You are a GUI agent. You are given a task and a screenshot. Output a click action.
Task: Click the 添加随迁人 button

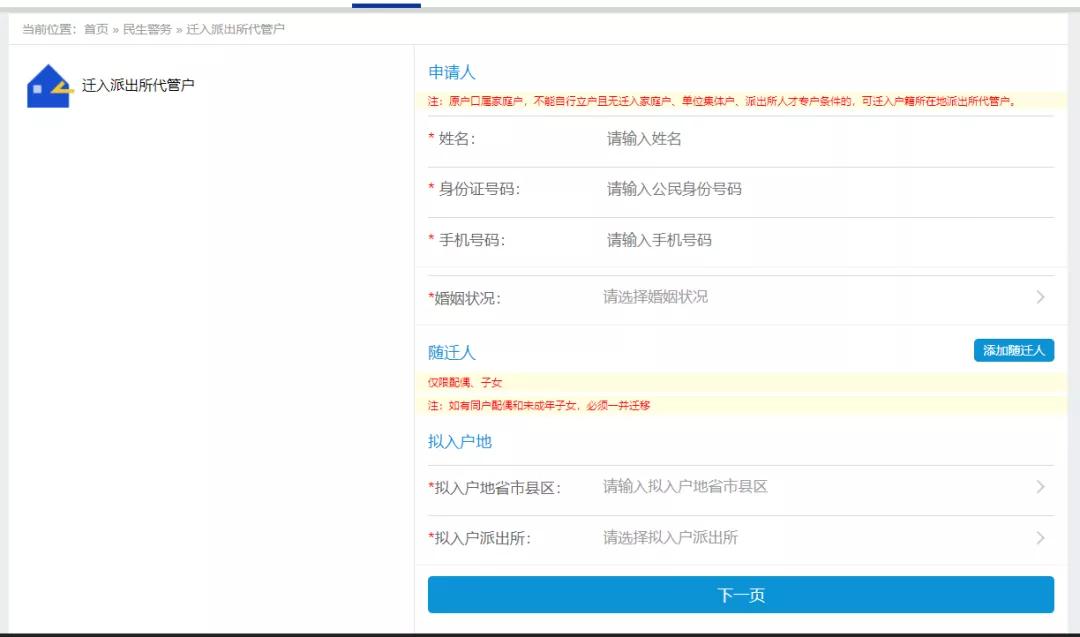[x=1013, y=350]
